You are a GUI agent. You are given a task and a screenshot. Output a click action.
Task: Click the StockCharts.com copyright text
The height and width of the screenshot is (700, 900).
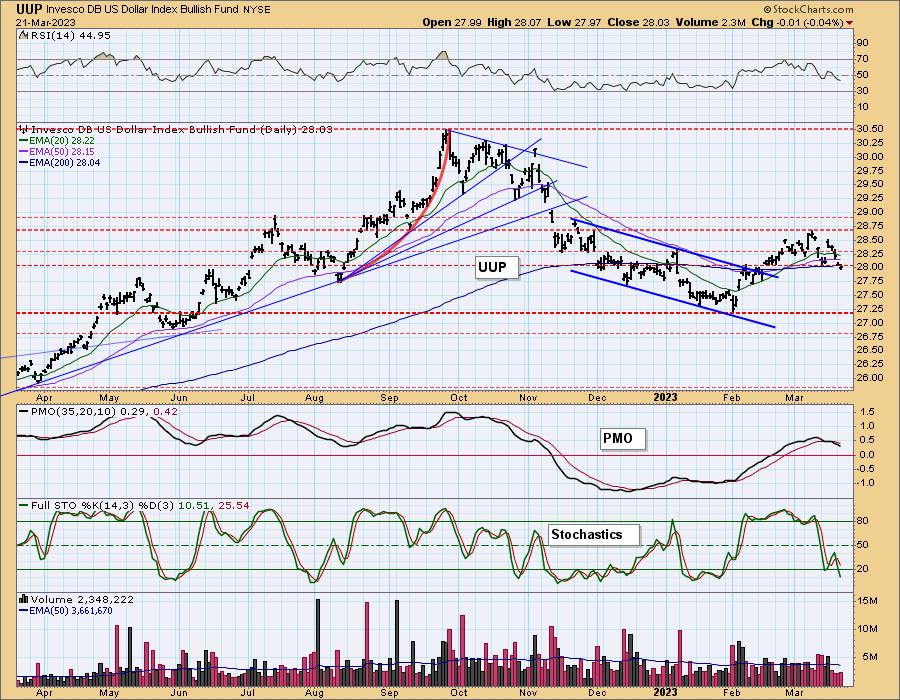[809, 10]
